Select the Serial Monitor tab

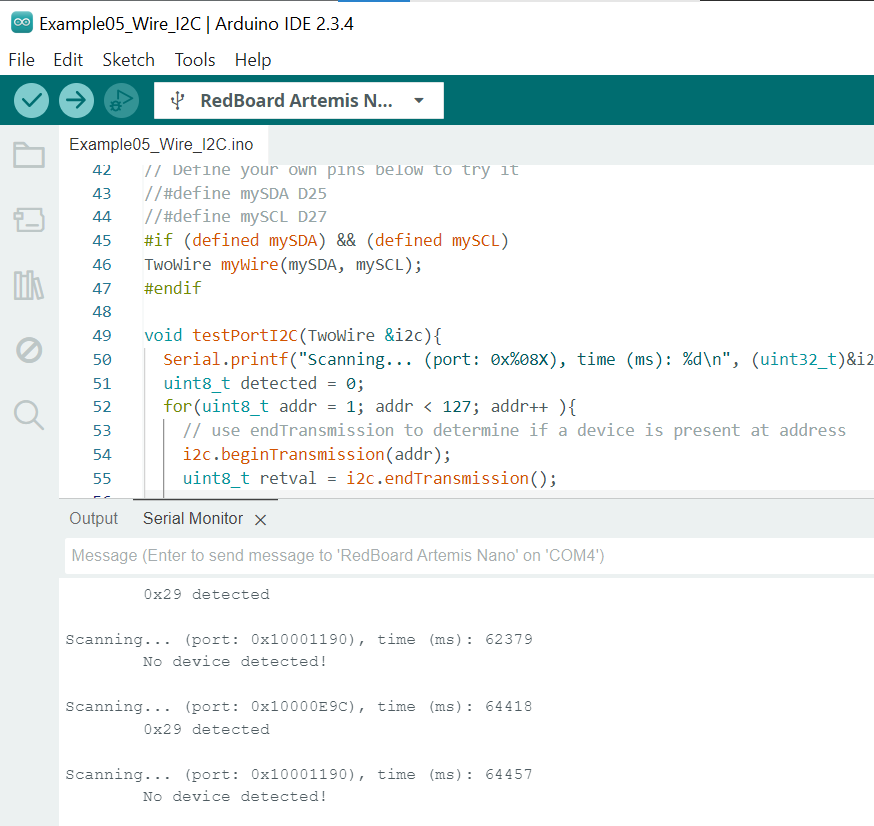click(193, 519)
